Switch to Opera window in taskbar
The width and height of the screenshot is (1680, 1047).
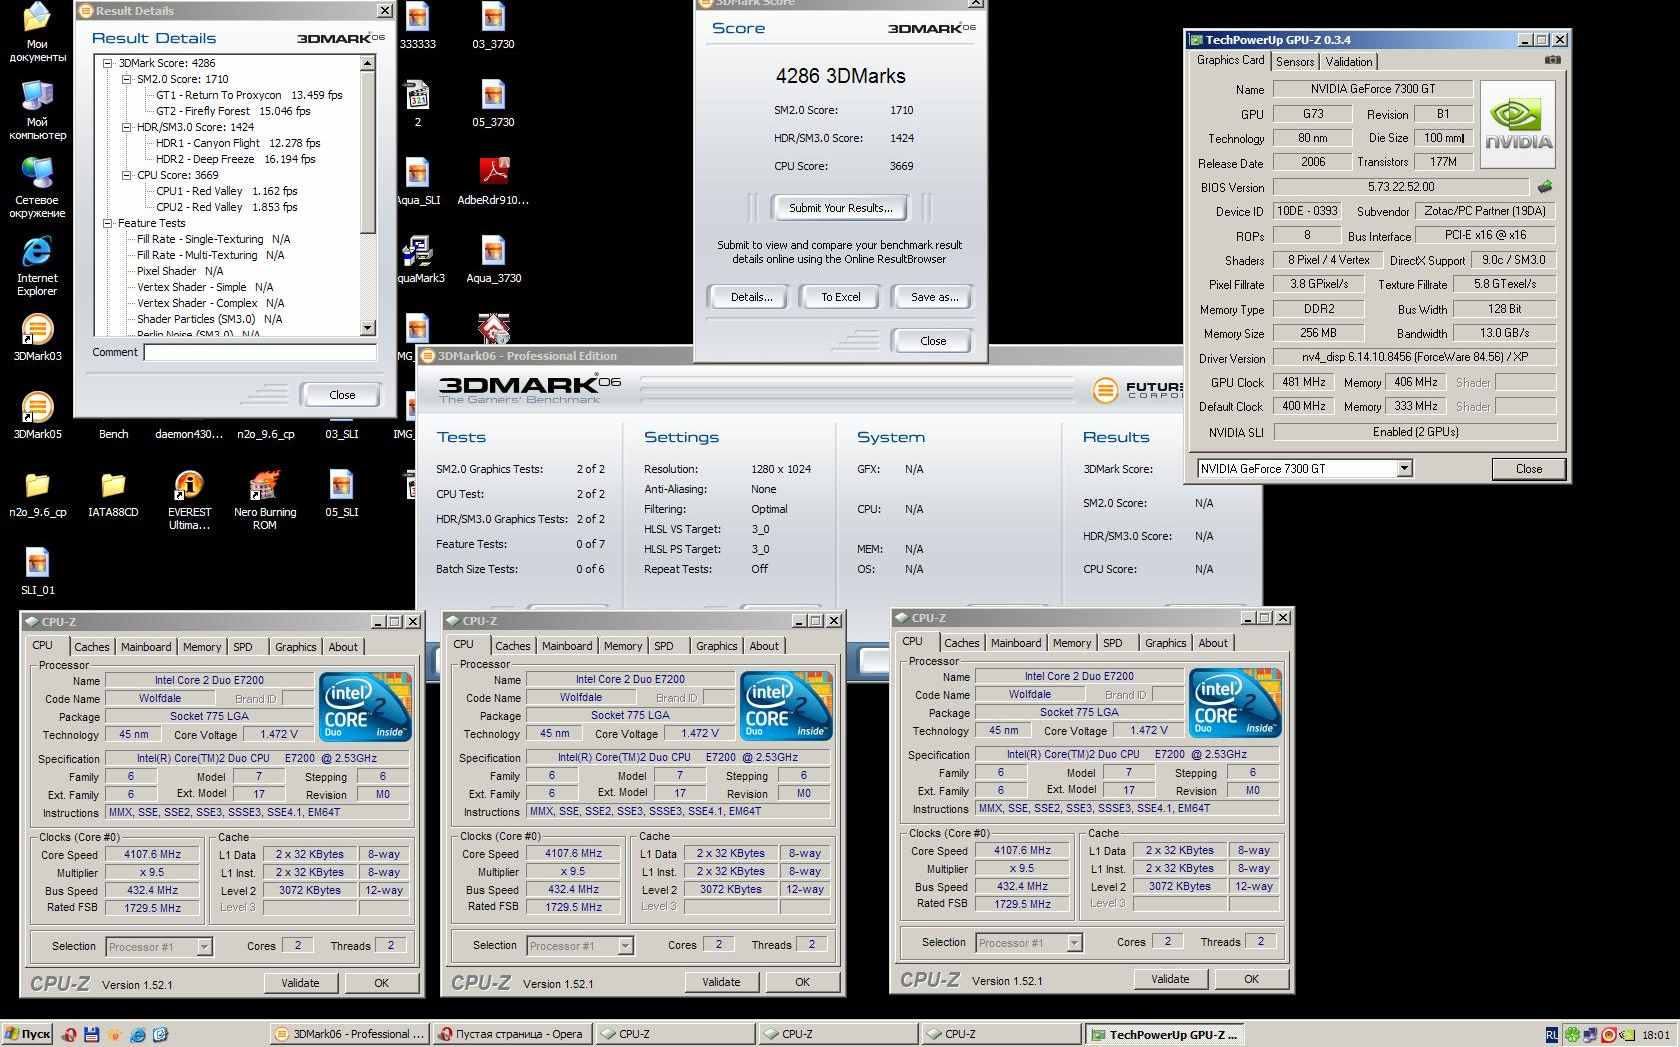511,1034
